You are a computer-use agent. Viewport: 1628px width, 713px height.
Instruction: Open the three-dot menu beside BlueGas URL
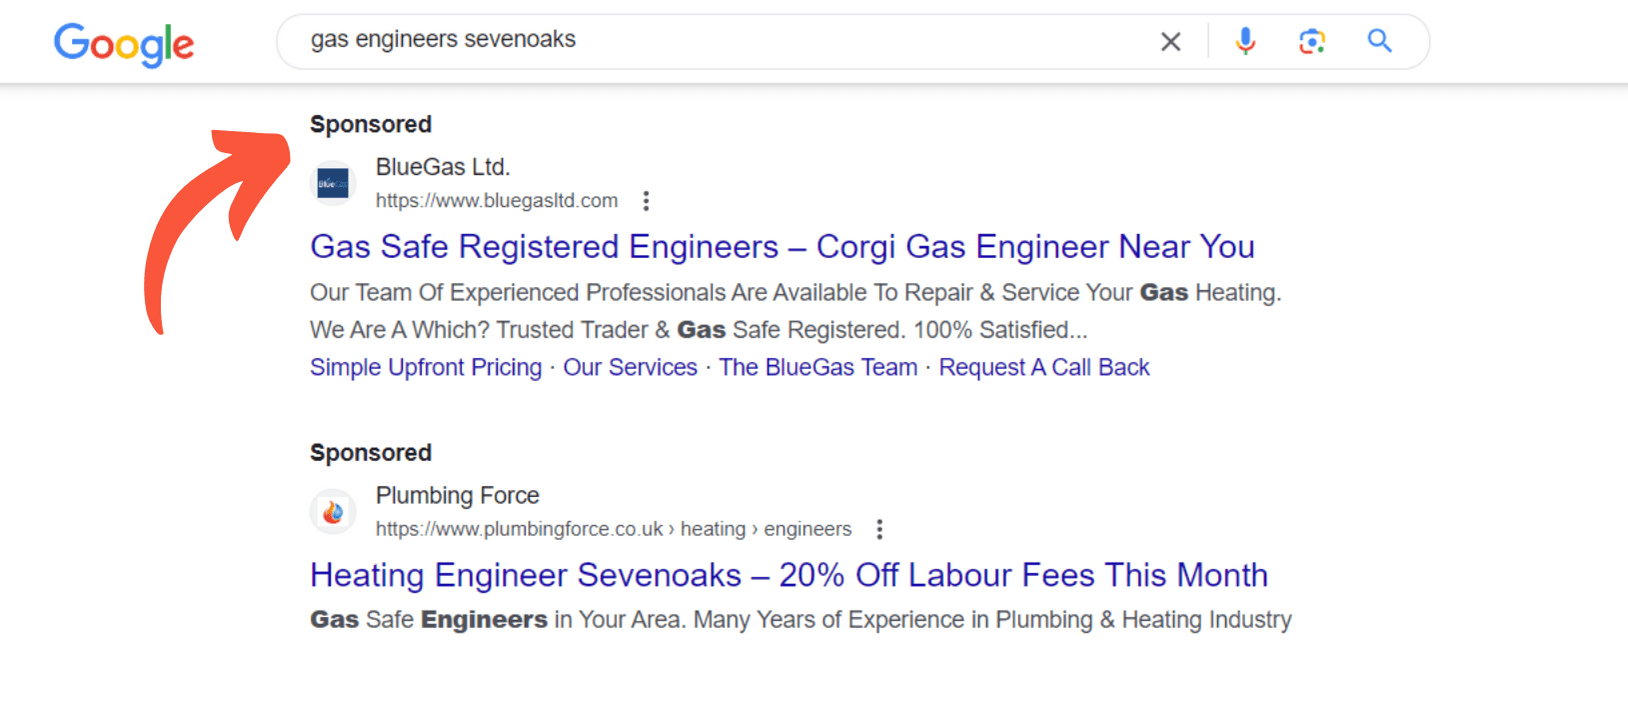(x=646, y=200)
